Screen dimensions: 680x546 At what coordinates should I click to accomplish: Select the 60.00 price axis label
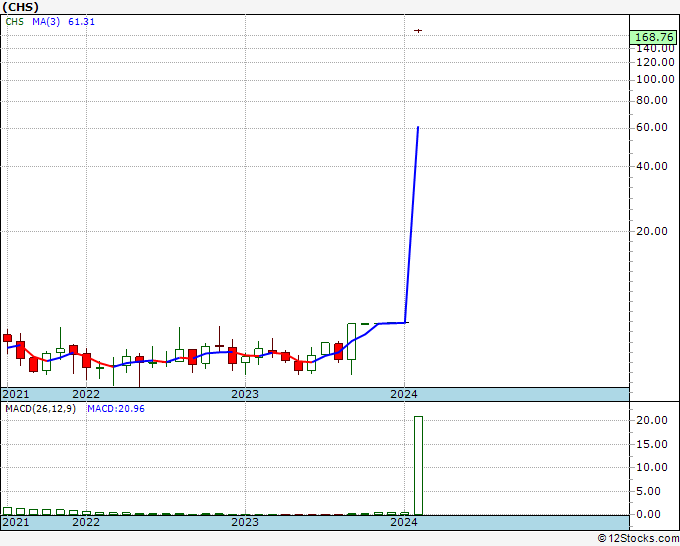tap(652, 128)
